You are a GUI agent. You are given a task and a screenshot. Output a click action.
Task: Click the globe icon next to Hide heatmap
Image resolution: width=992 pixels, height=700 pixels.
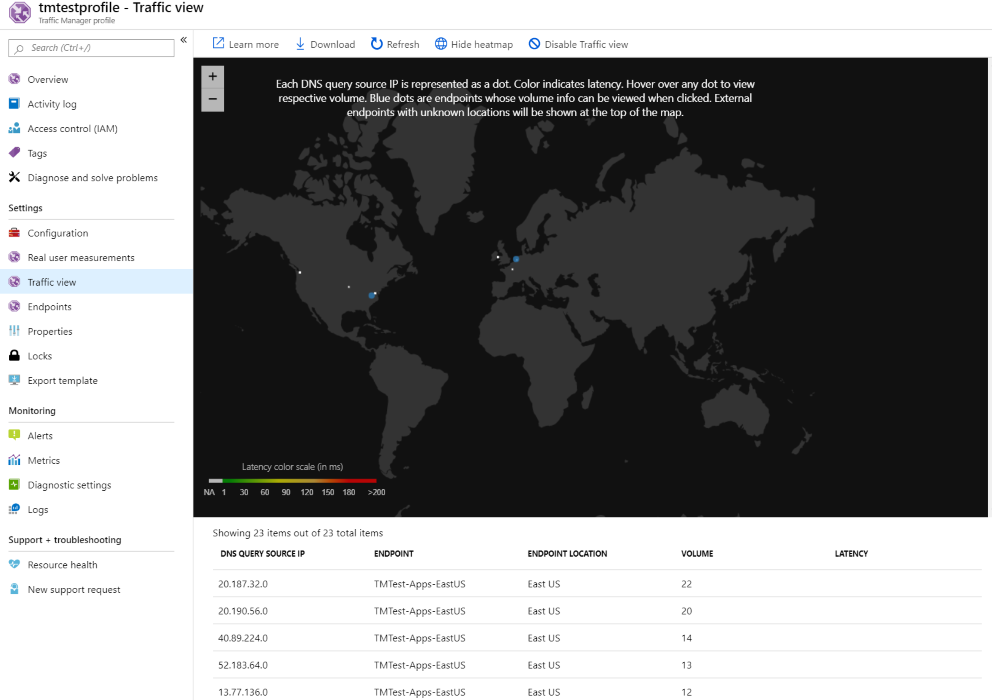pos(441,44)
